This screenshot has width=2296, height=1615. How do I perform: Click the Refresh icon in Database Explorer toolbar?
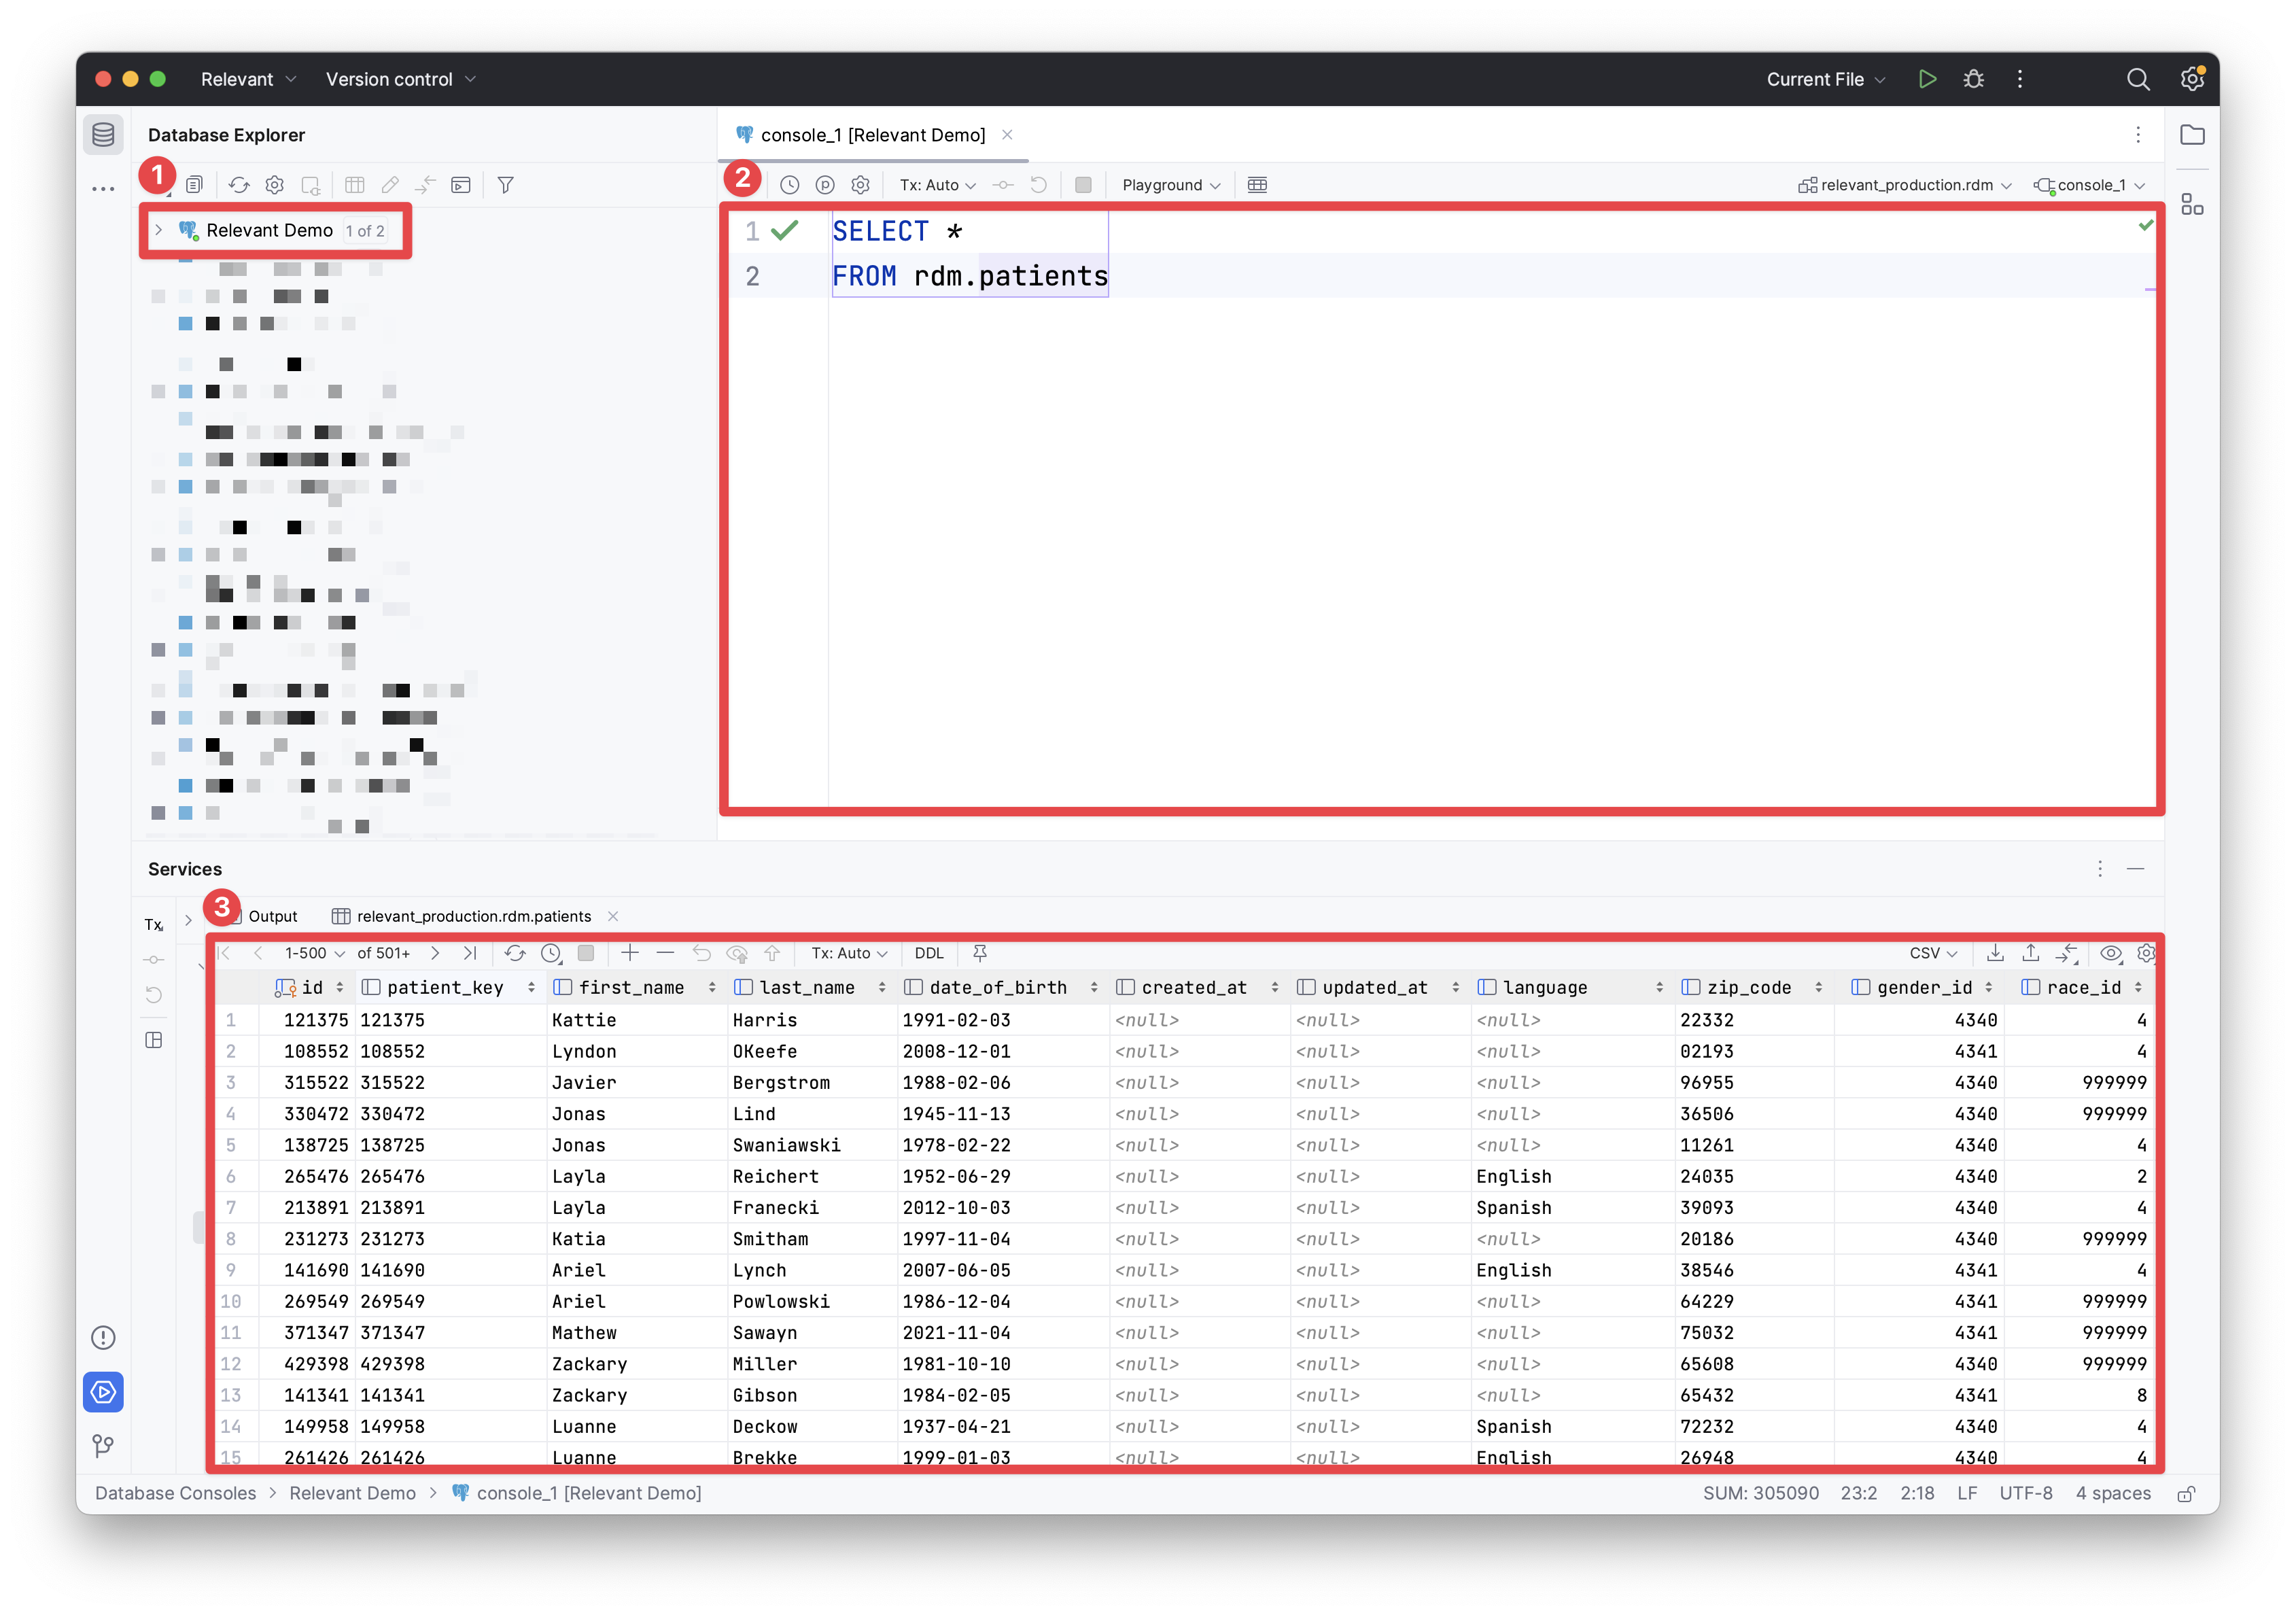pos(239,185)
